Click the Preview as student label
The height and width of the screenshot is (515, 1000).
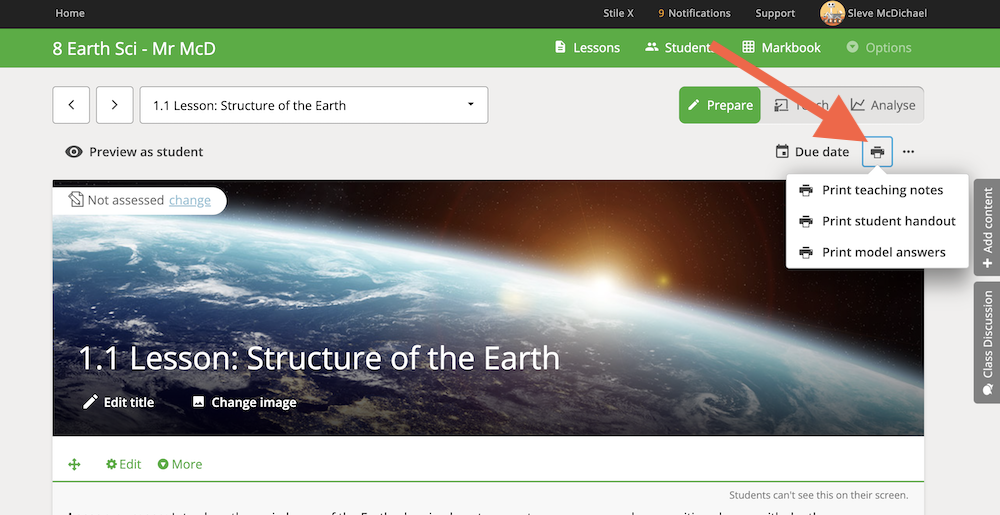(x=146, y=152)
